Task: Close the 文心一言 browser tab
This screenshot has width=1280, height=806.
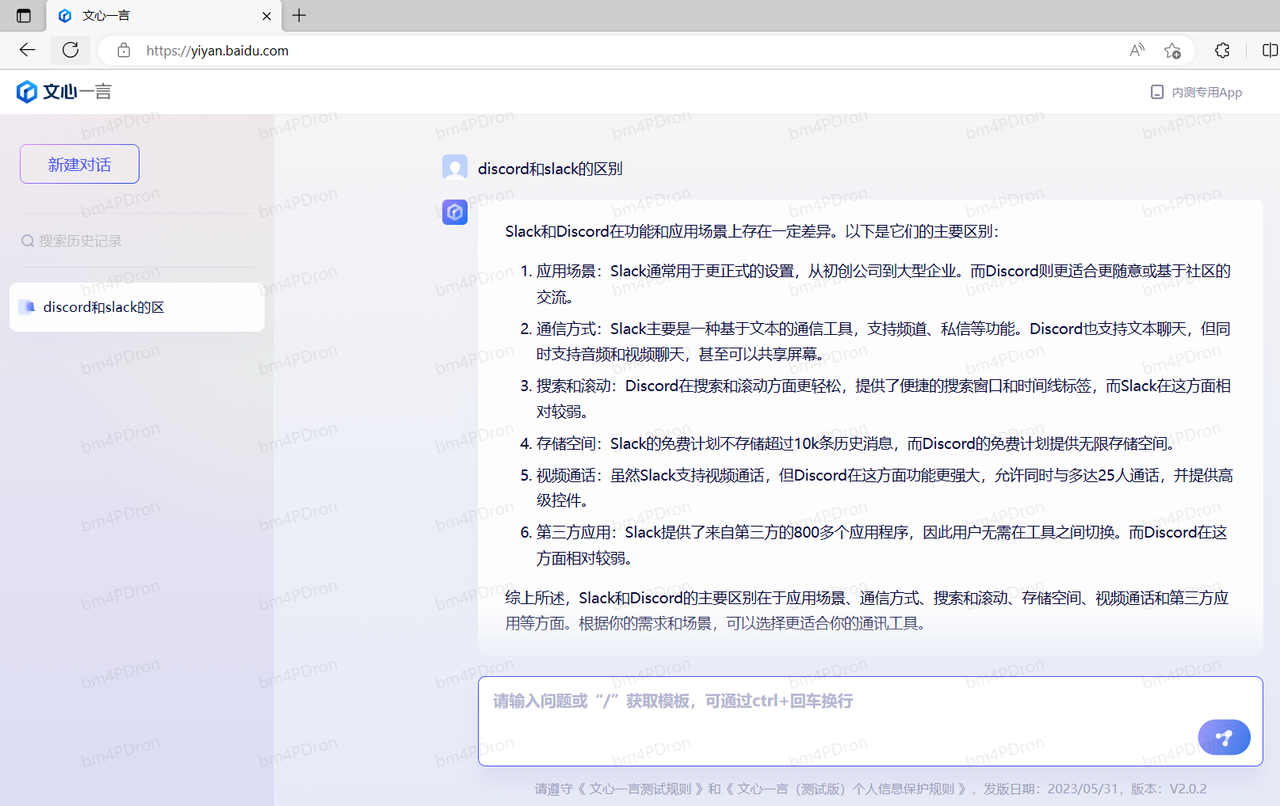Action: click(x=266, y=16)
